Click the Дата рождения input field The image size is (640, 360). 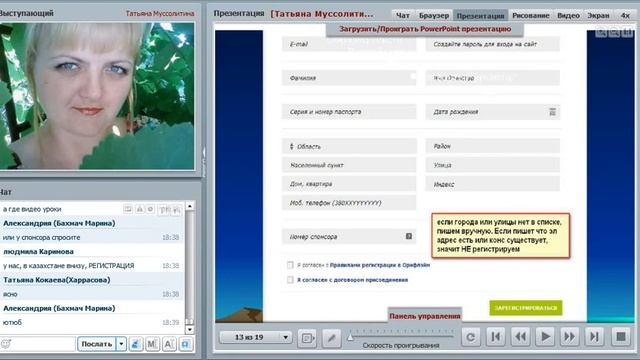[493, 112]
